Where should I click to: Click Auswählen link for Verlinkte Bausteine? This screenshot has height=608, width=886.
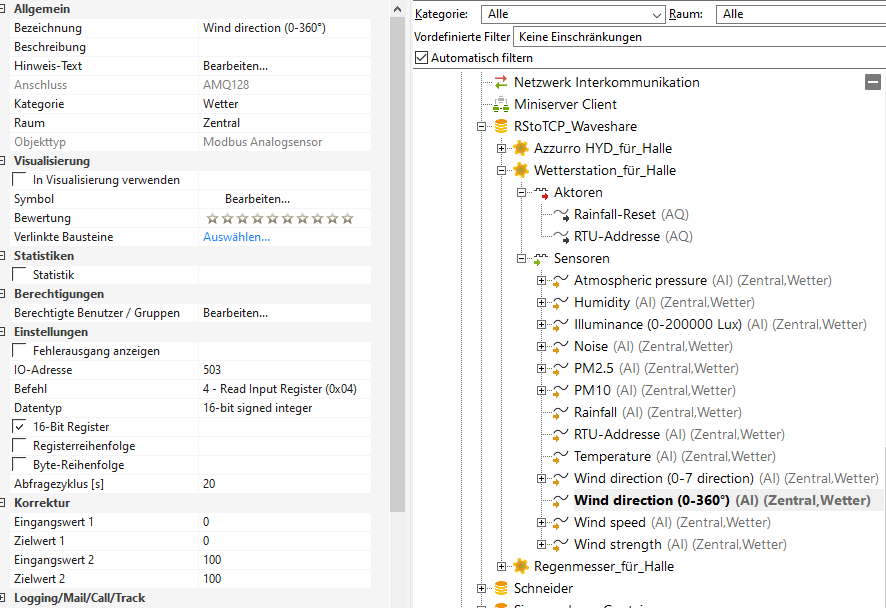tap(236, 237)
